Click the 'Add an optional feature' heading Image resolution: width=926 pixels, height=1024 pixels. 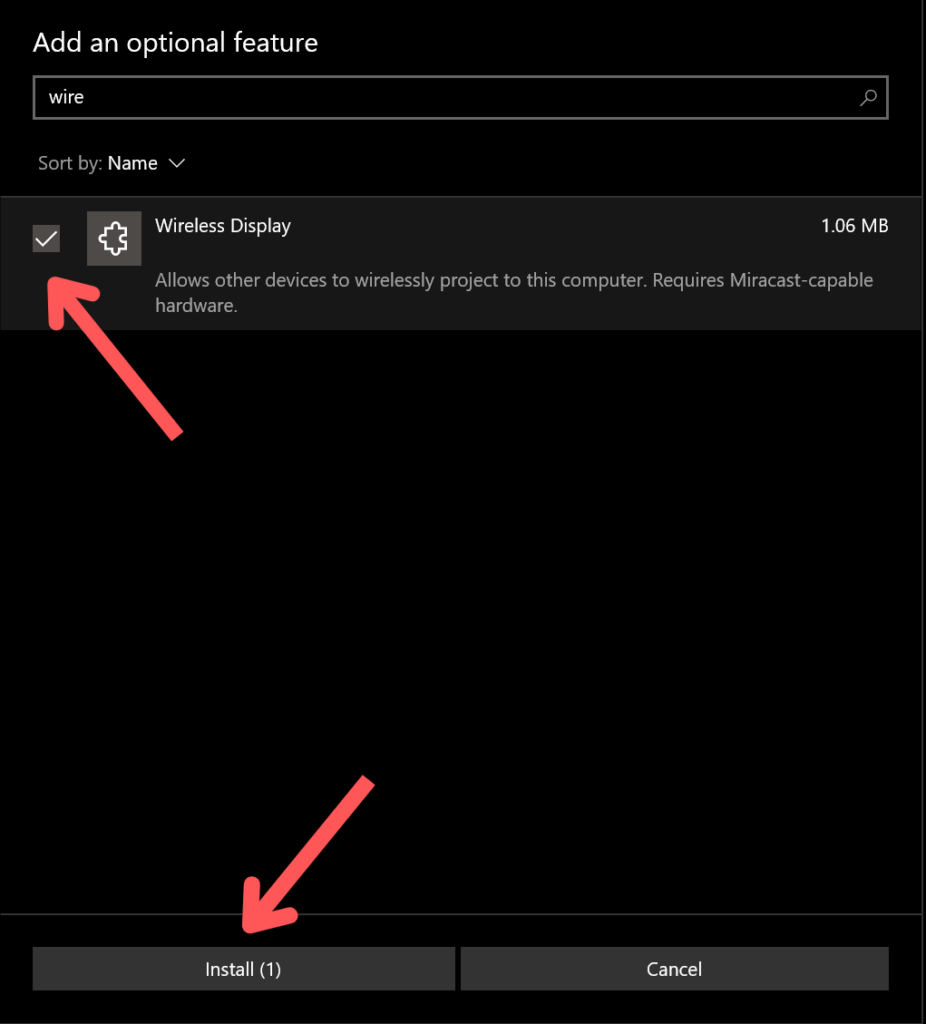[175, 43]
